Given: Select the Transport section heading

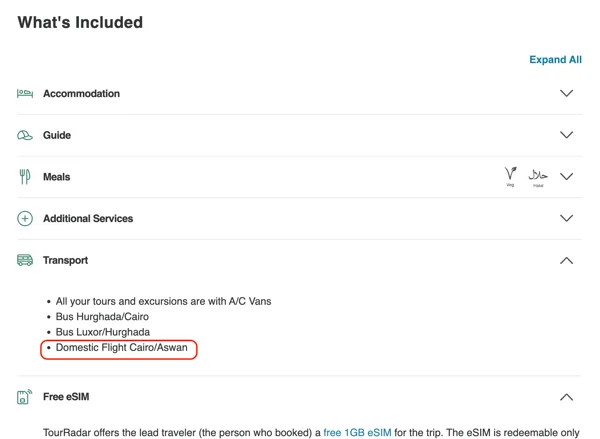Looking at the screenshot, I should 65,261.
